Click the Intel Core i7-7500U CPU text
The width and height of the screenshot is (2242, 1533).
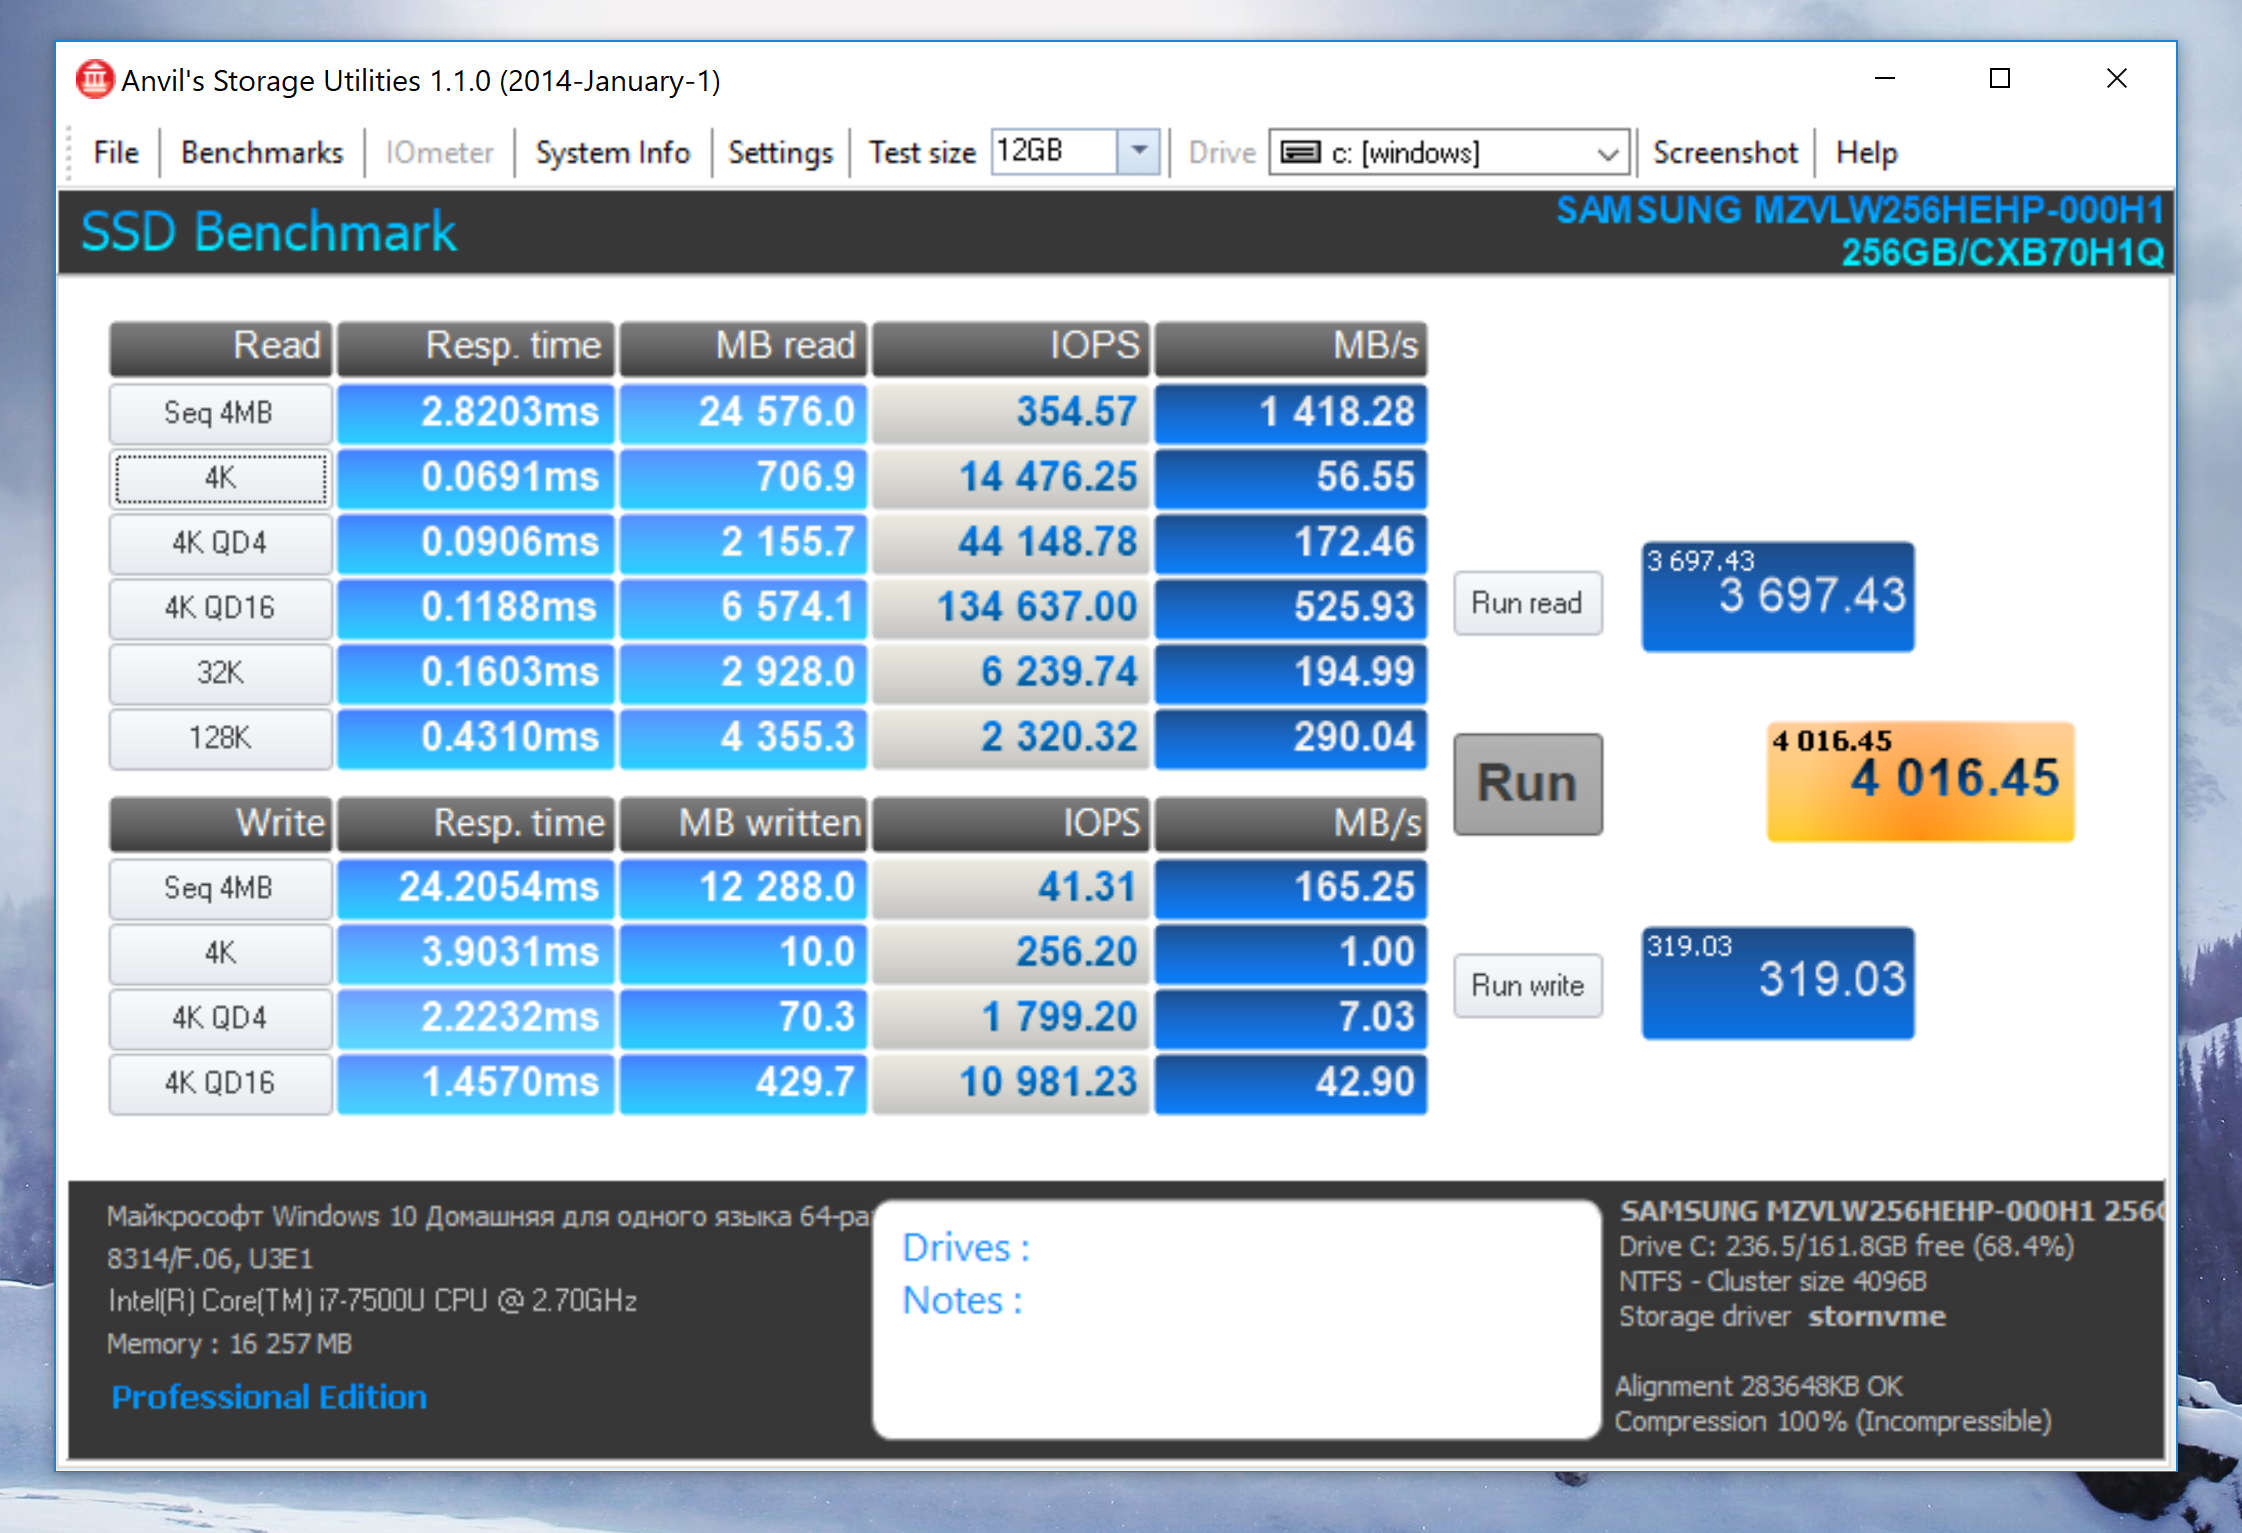(372, 1301)
